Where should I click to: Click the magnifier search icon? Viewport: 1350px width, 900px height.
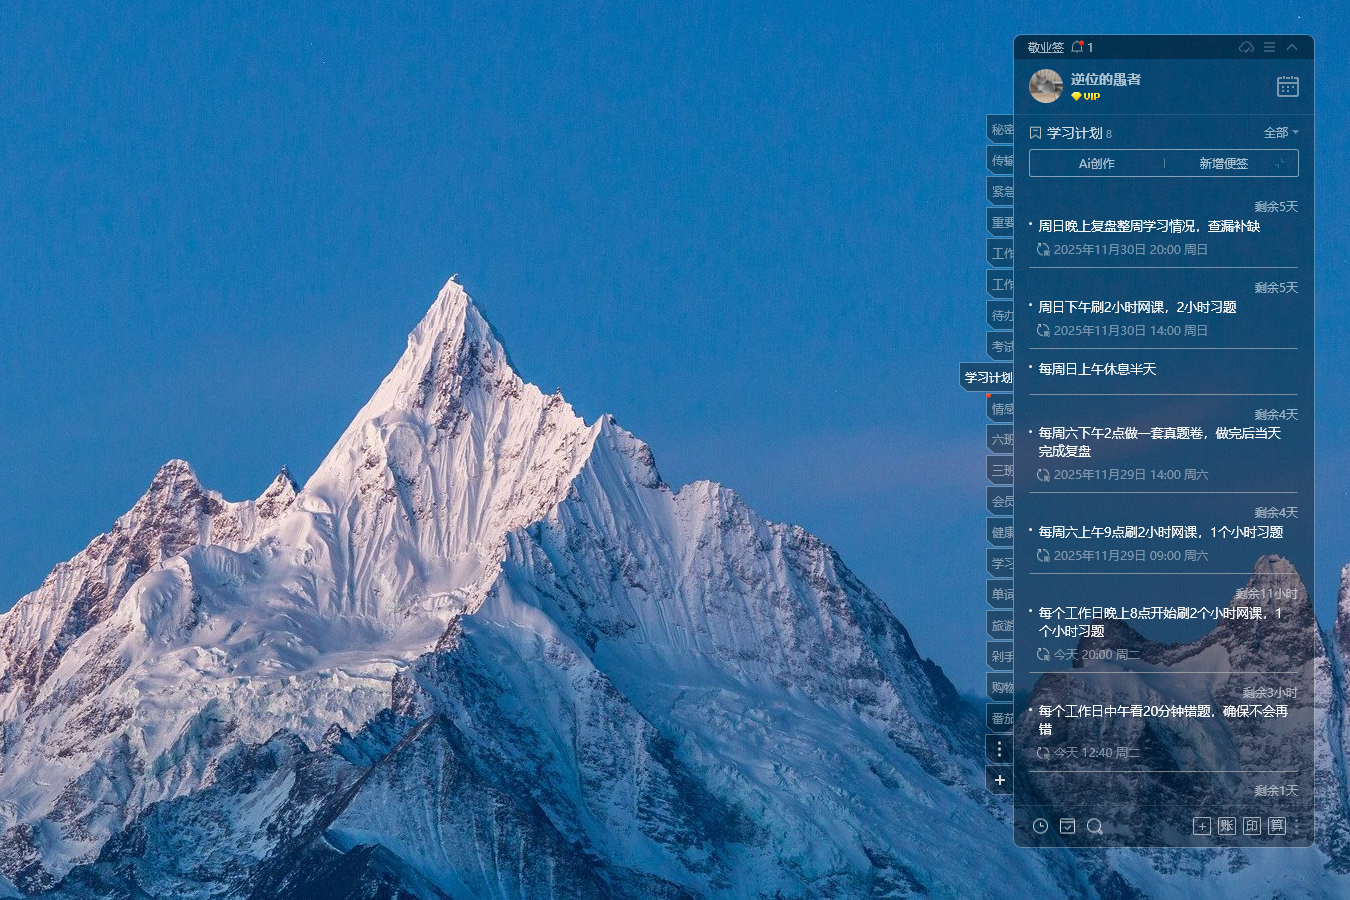[x=1094, y=826]
